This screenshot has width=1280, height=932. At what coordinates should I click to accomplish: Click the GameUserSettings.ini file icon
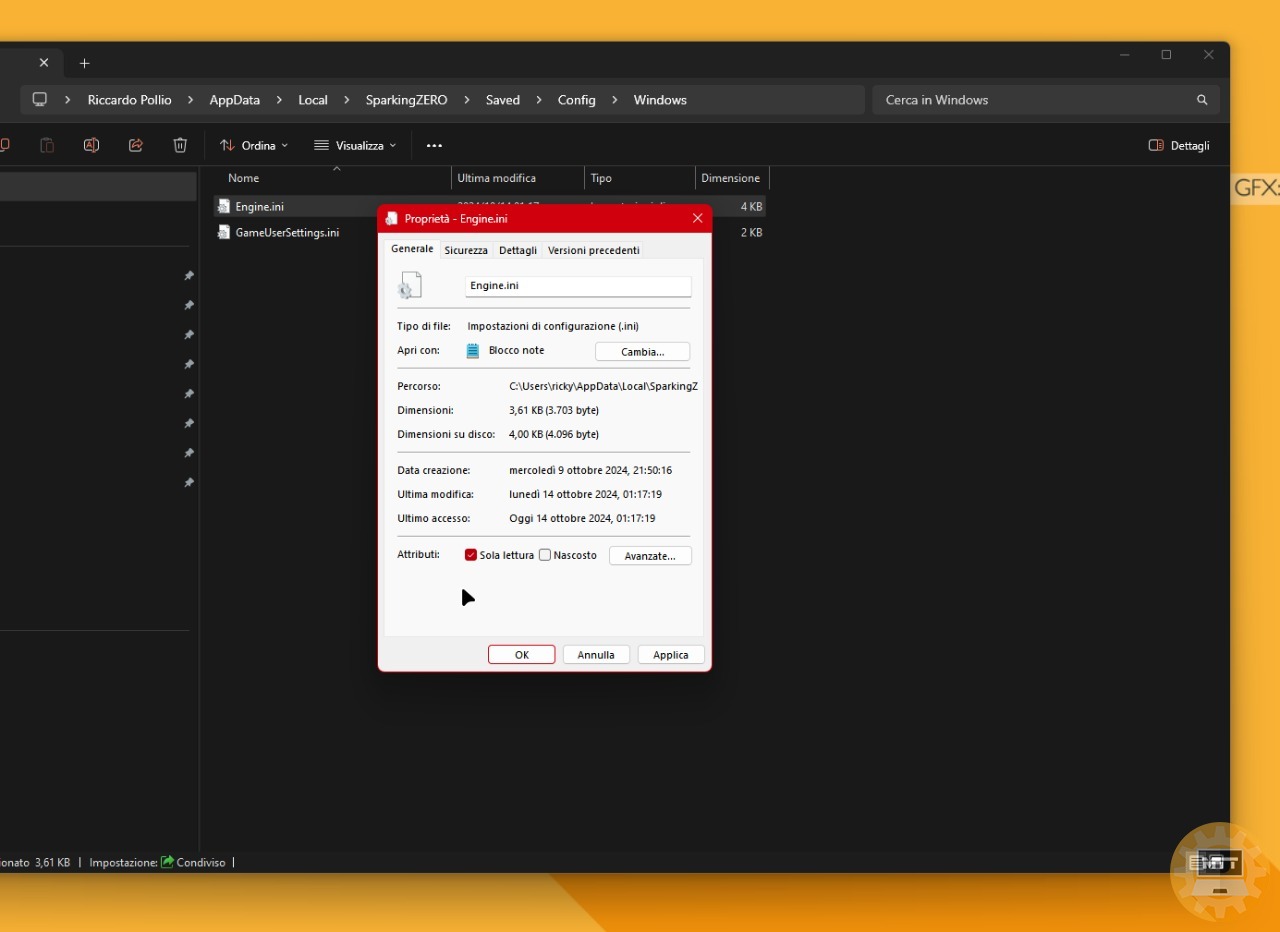tap(224, 232)
